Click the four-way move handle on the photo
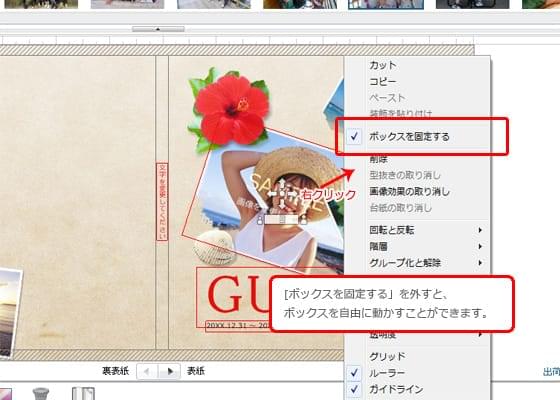Viewport: 560px width, 400px height. tap(282, 194)
